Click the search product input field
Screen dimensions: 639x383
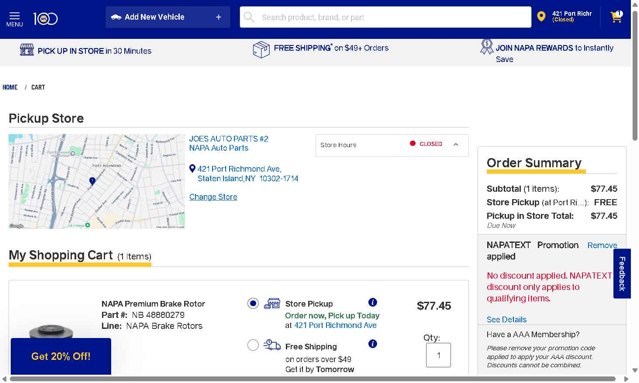click(x=386, y=17)
